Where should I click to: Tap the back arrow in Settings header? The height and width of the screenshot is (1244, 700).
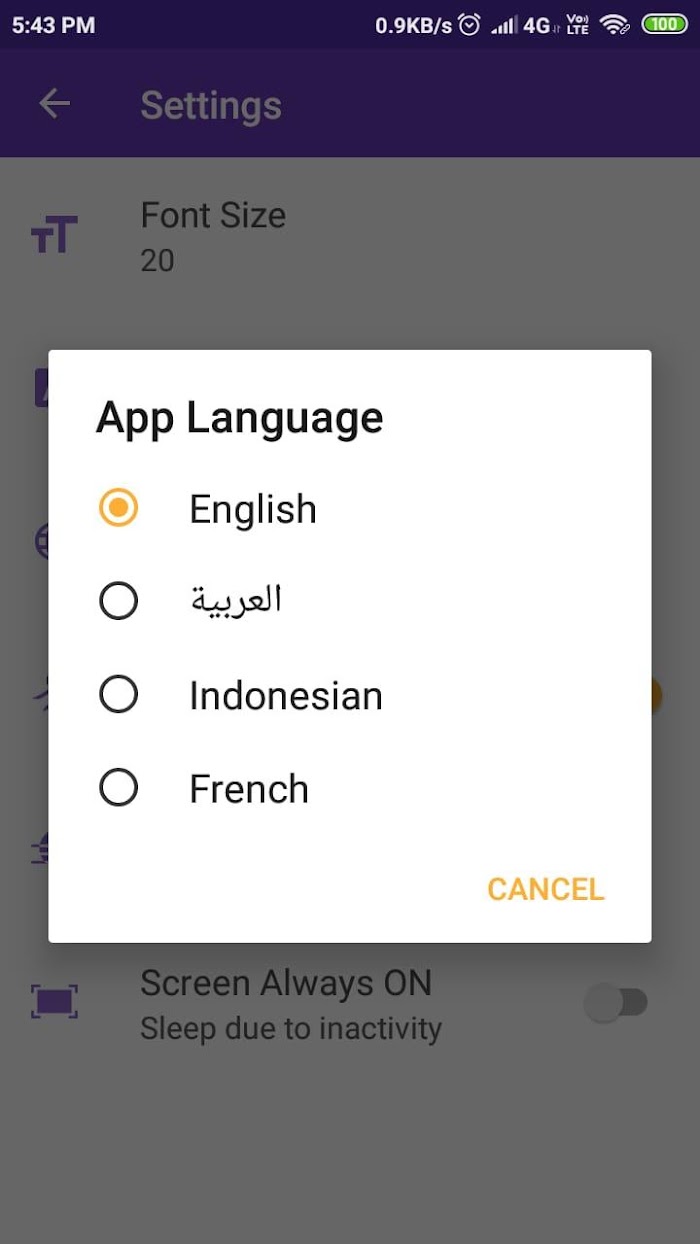pyautogui.click(x=54, y=104)
